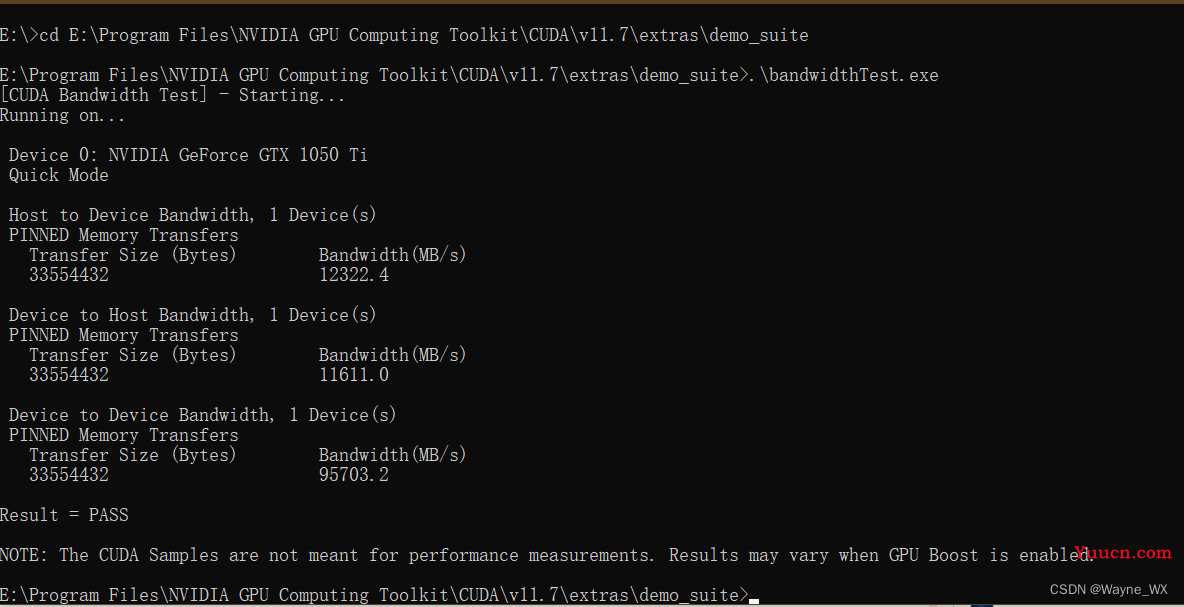Image resolution: width=1184 pixels, height=607 pixels.
Task: Click '[CUDA Bandwidth Test] - Starting...' line
Action: point(172,95)
